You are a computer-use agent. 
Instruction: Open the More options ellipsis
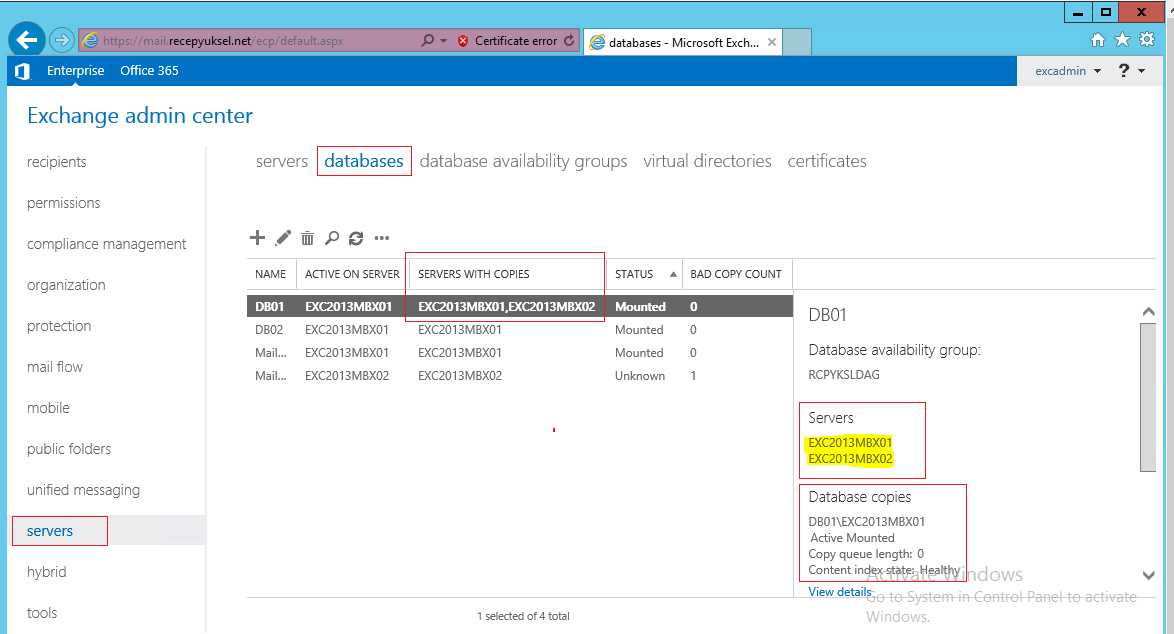(x=382, y=238)
